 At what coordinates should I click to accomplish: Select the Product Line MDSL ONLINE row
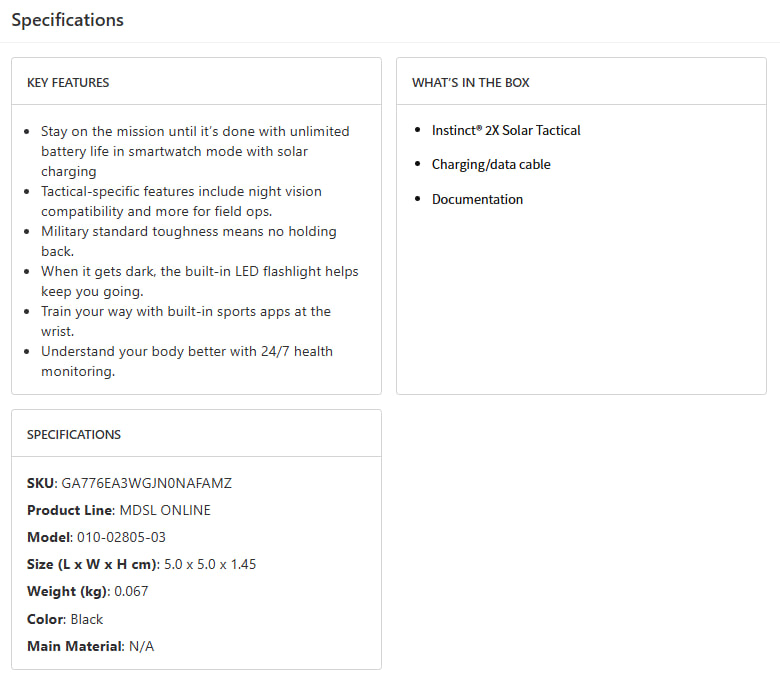point(119,510)
